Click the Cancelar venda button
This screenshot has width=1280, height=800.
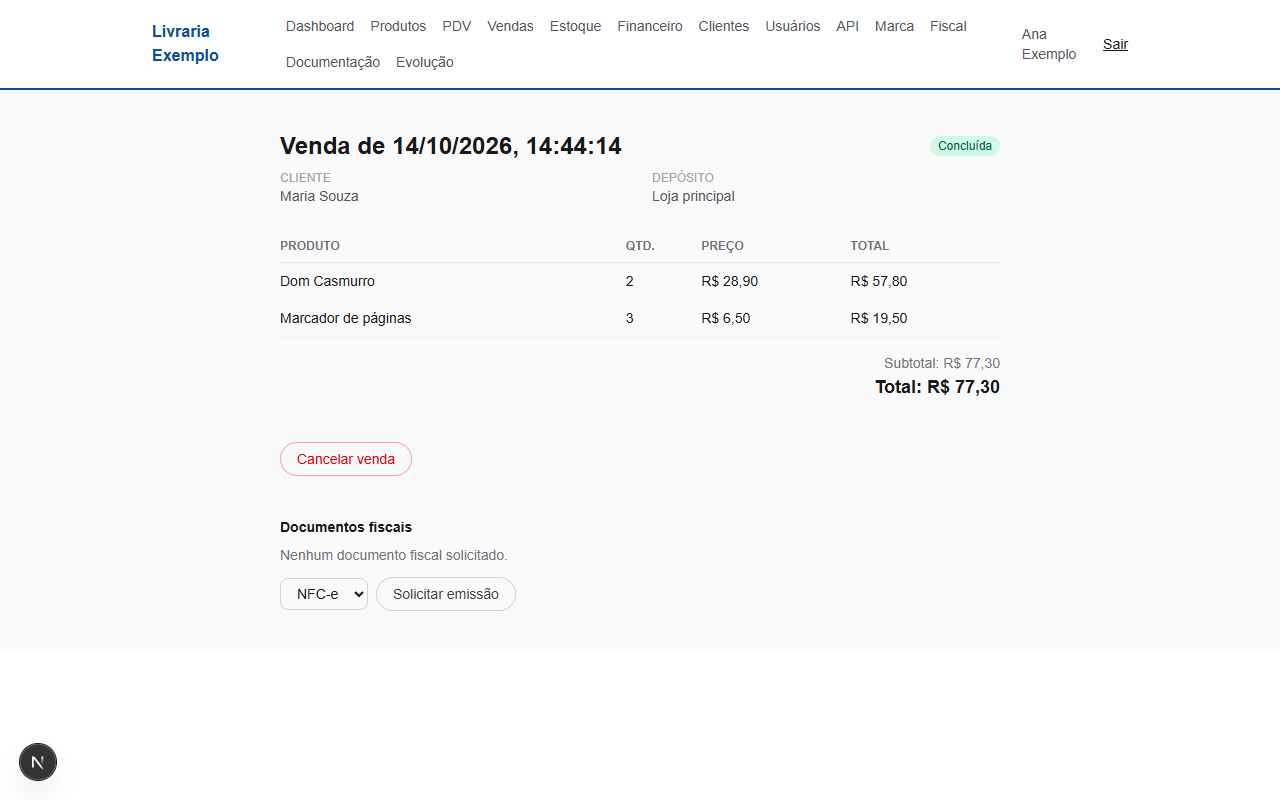pyautogui.click(x=346, y=459)
